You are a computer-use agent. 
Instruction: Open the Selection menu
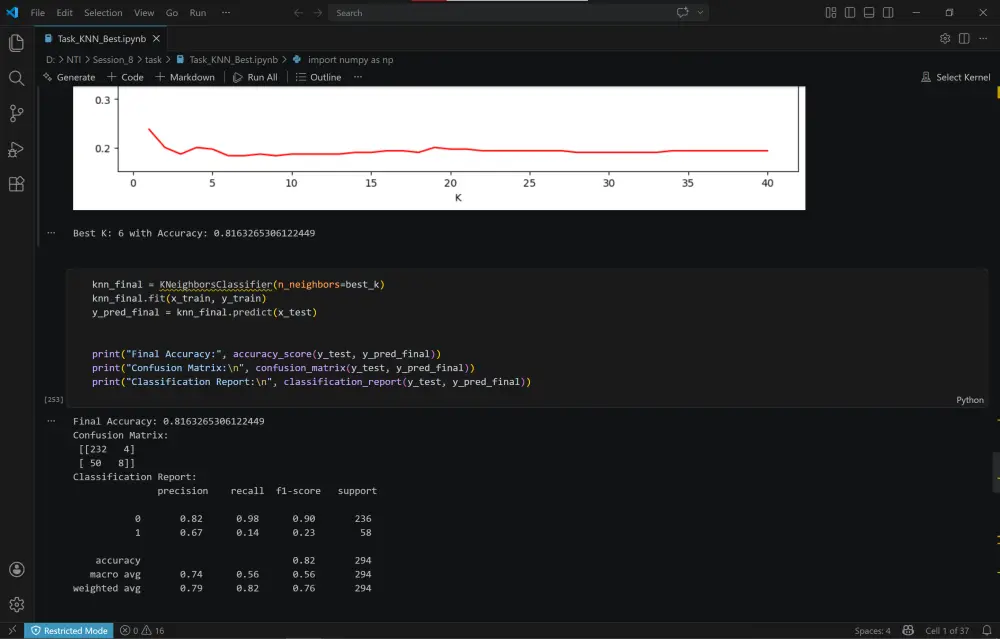103,13
